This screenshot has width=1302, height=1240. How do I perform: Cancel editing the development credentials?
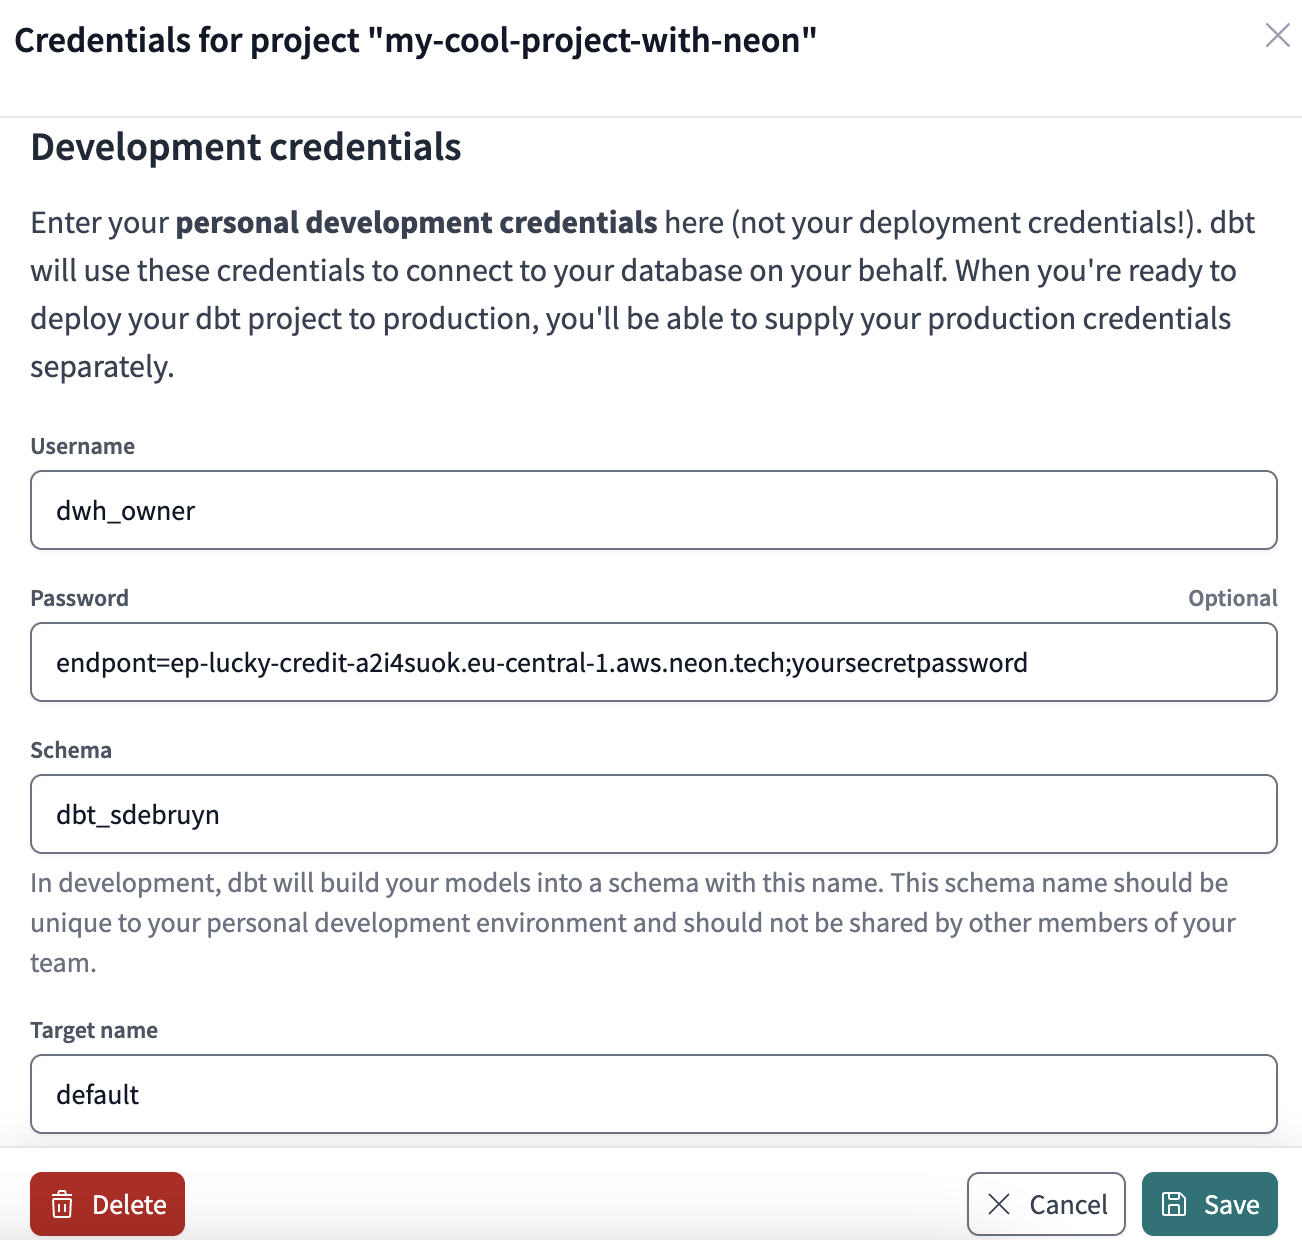(x=1046, y=1204)
